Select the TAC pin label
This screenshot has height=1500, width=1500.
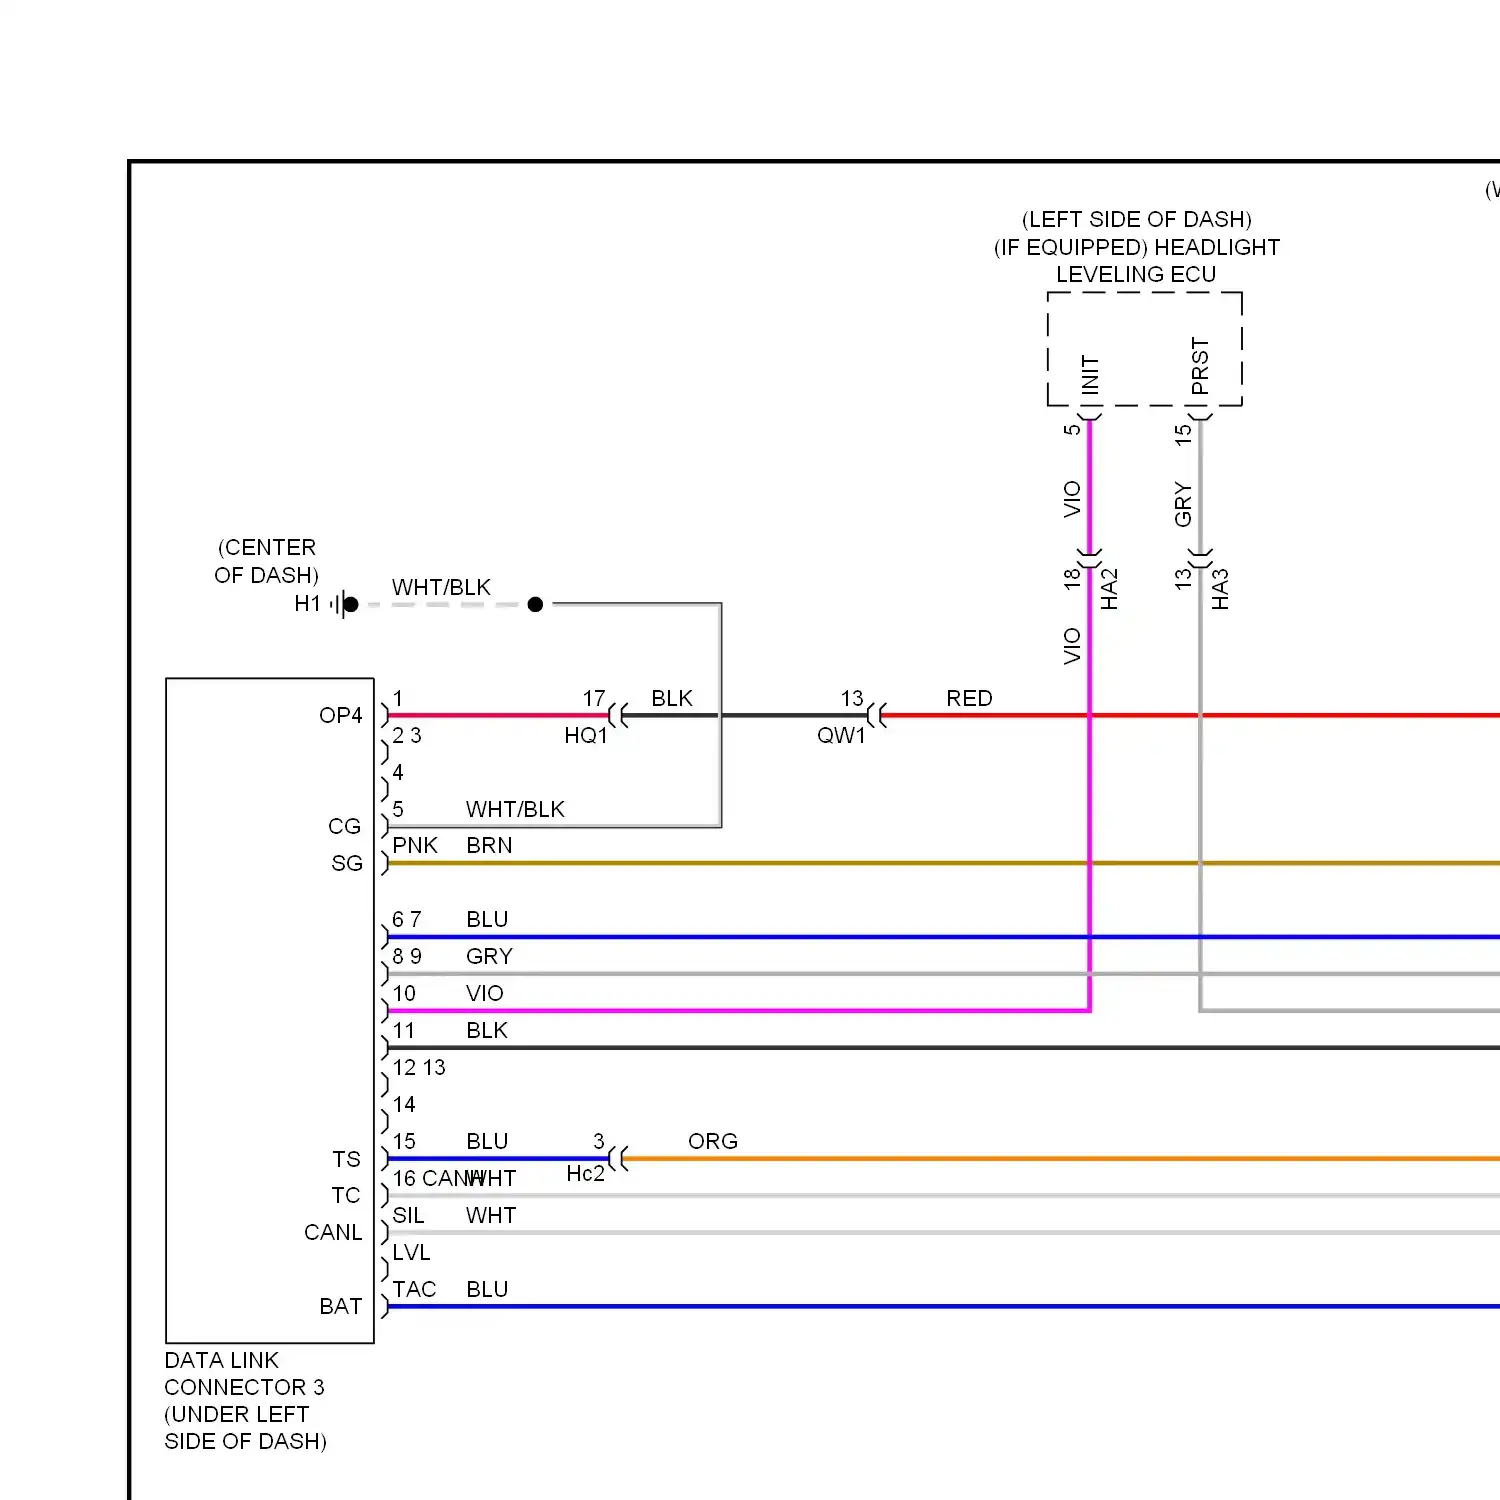414,1289
